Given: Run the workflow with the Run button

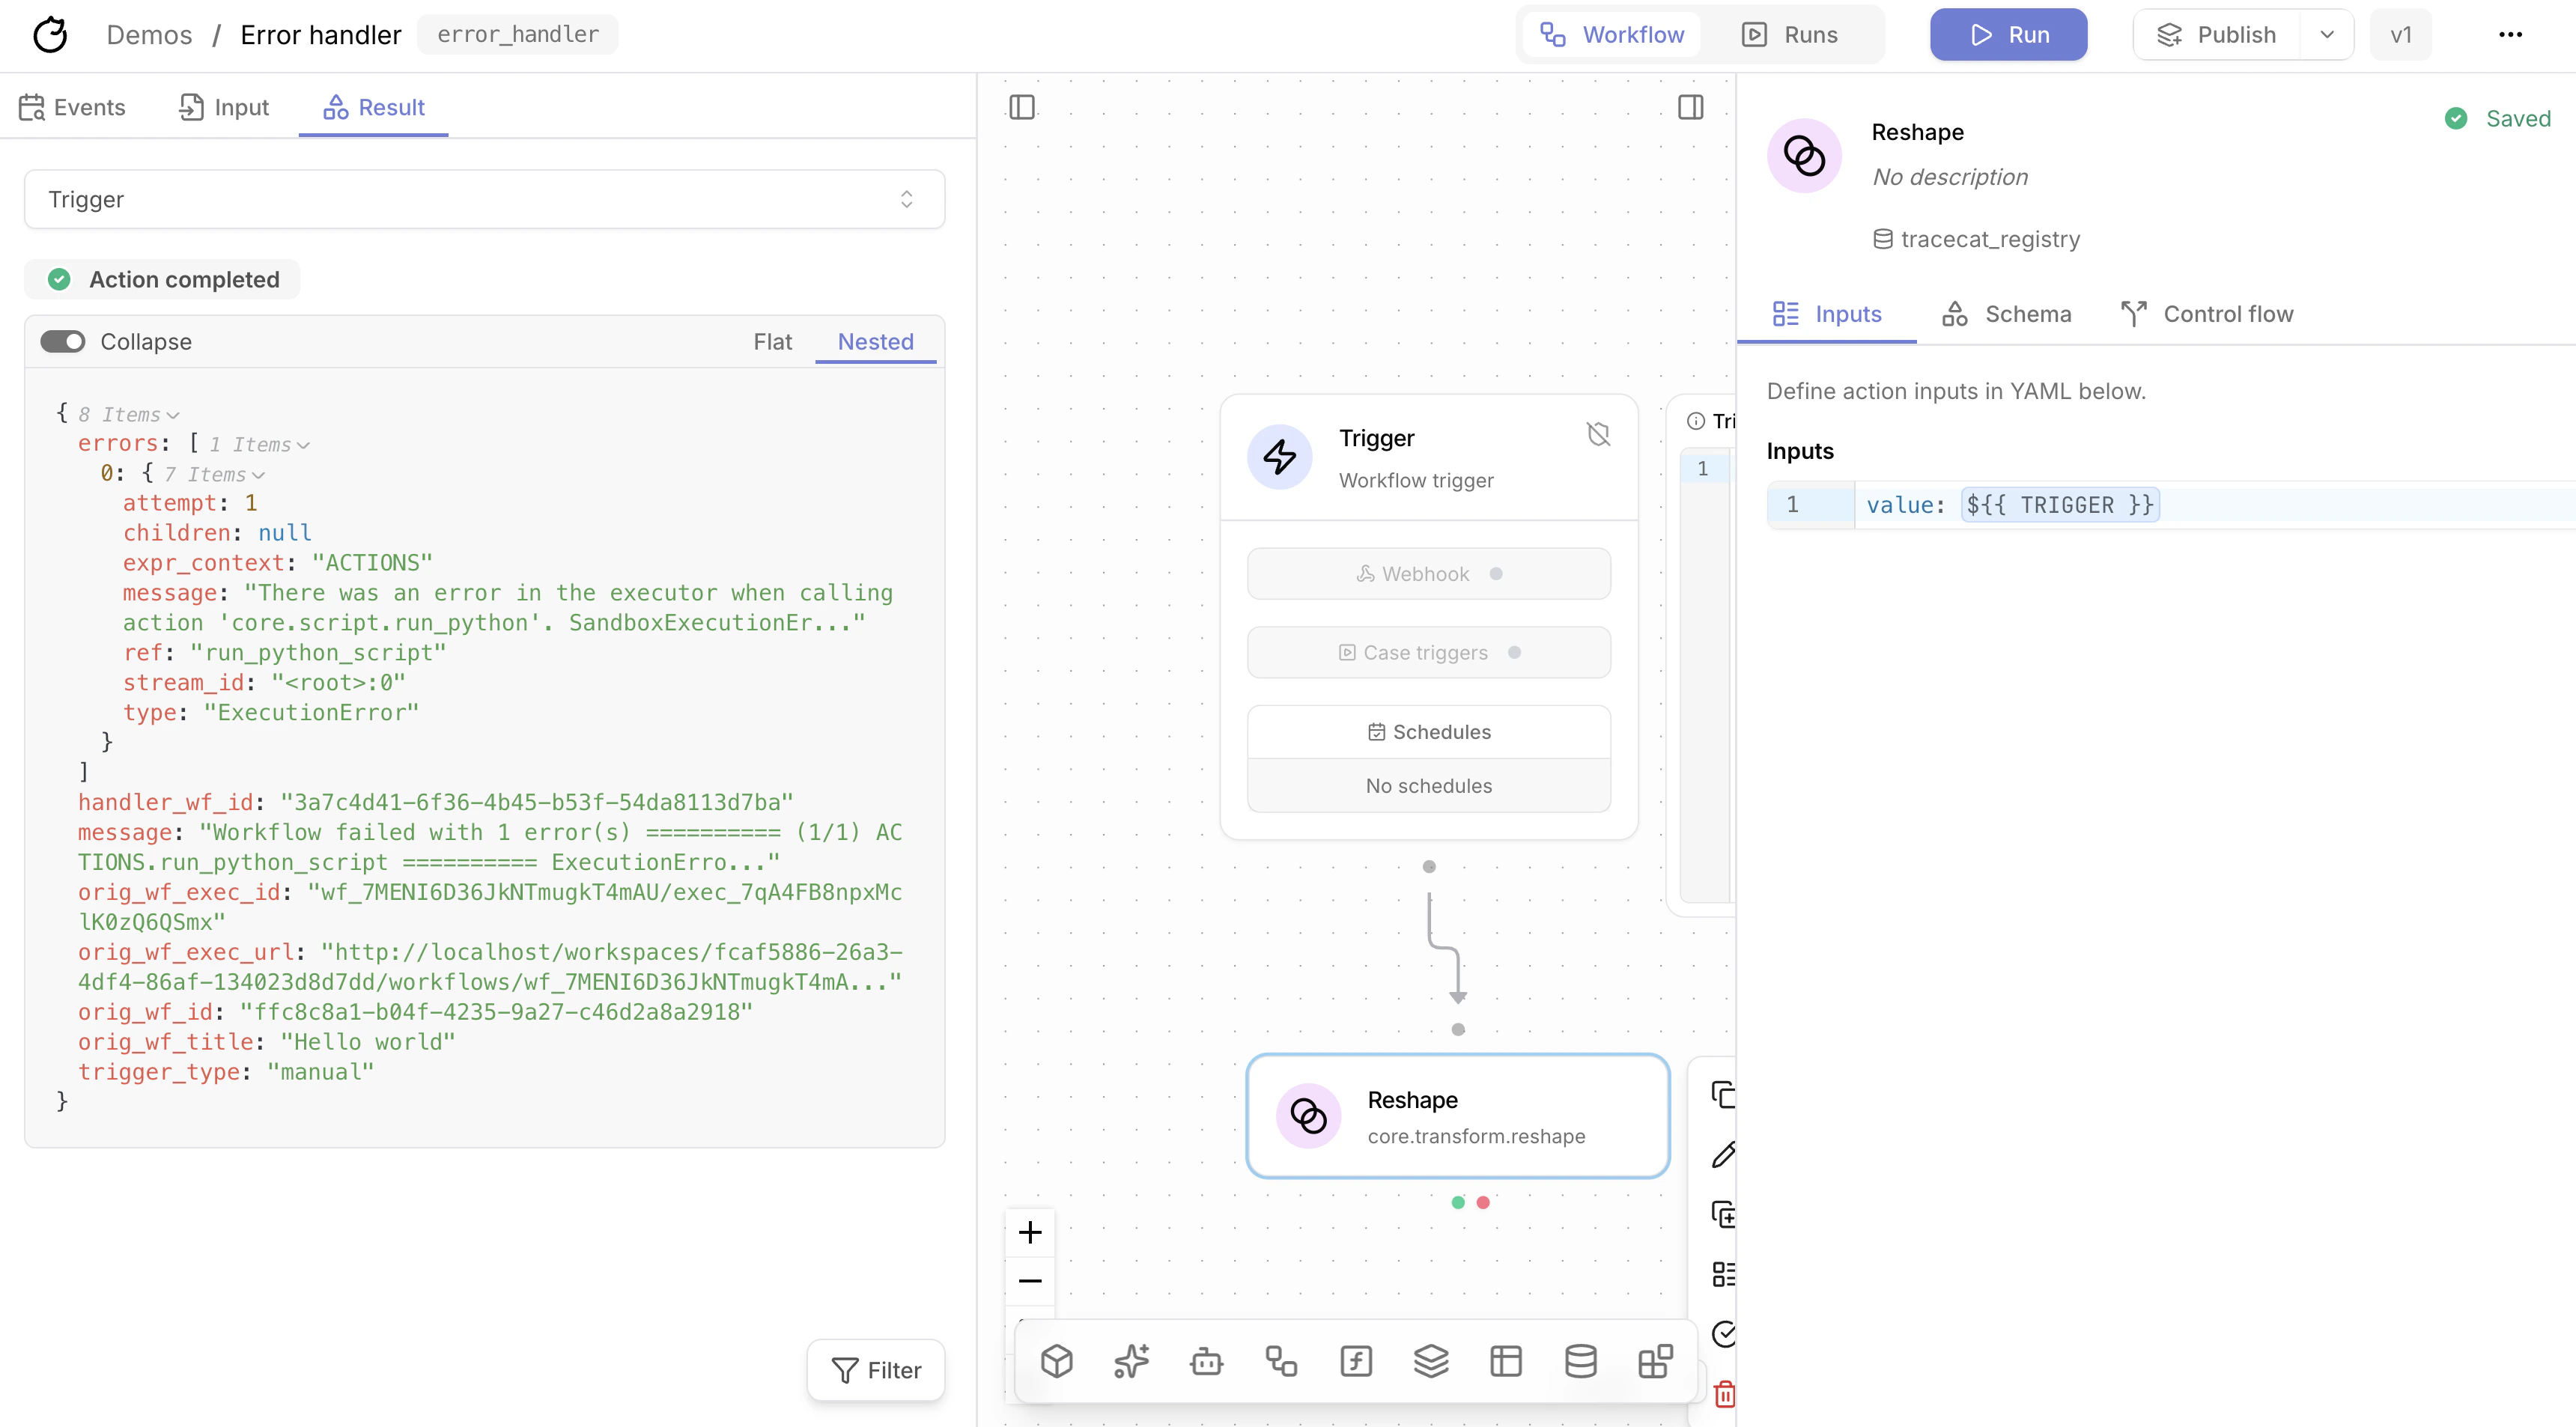Looking at the screenshot, I should pyautogui.click(x=2007, y=34).
